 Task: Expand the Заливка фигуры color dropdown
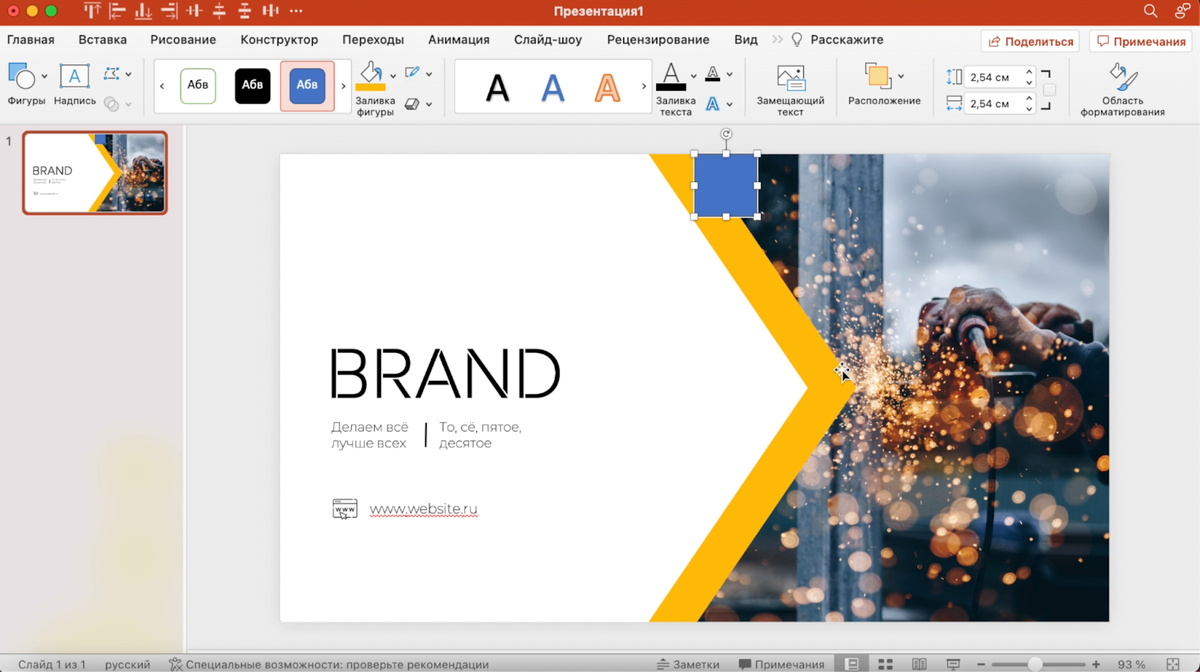click(393, 75)
